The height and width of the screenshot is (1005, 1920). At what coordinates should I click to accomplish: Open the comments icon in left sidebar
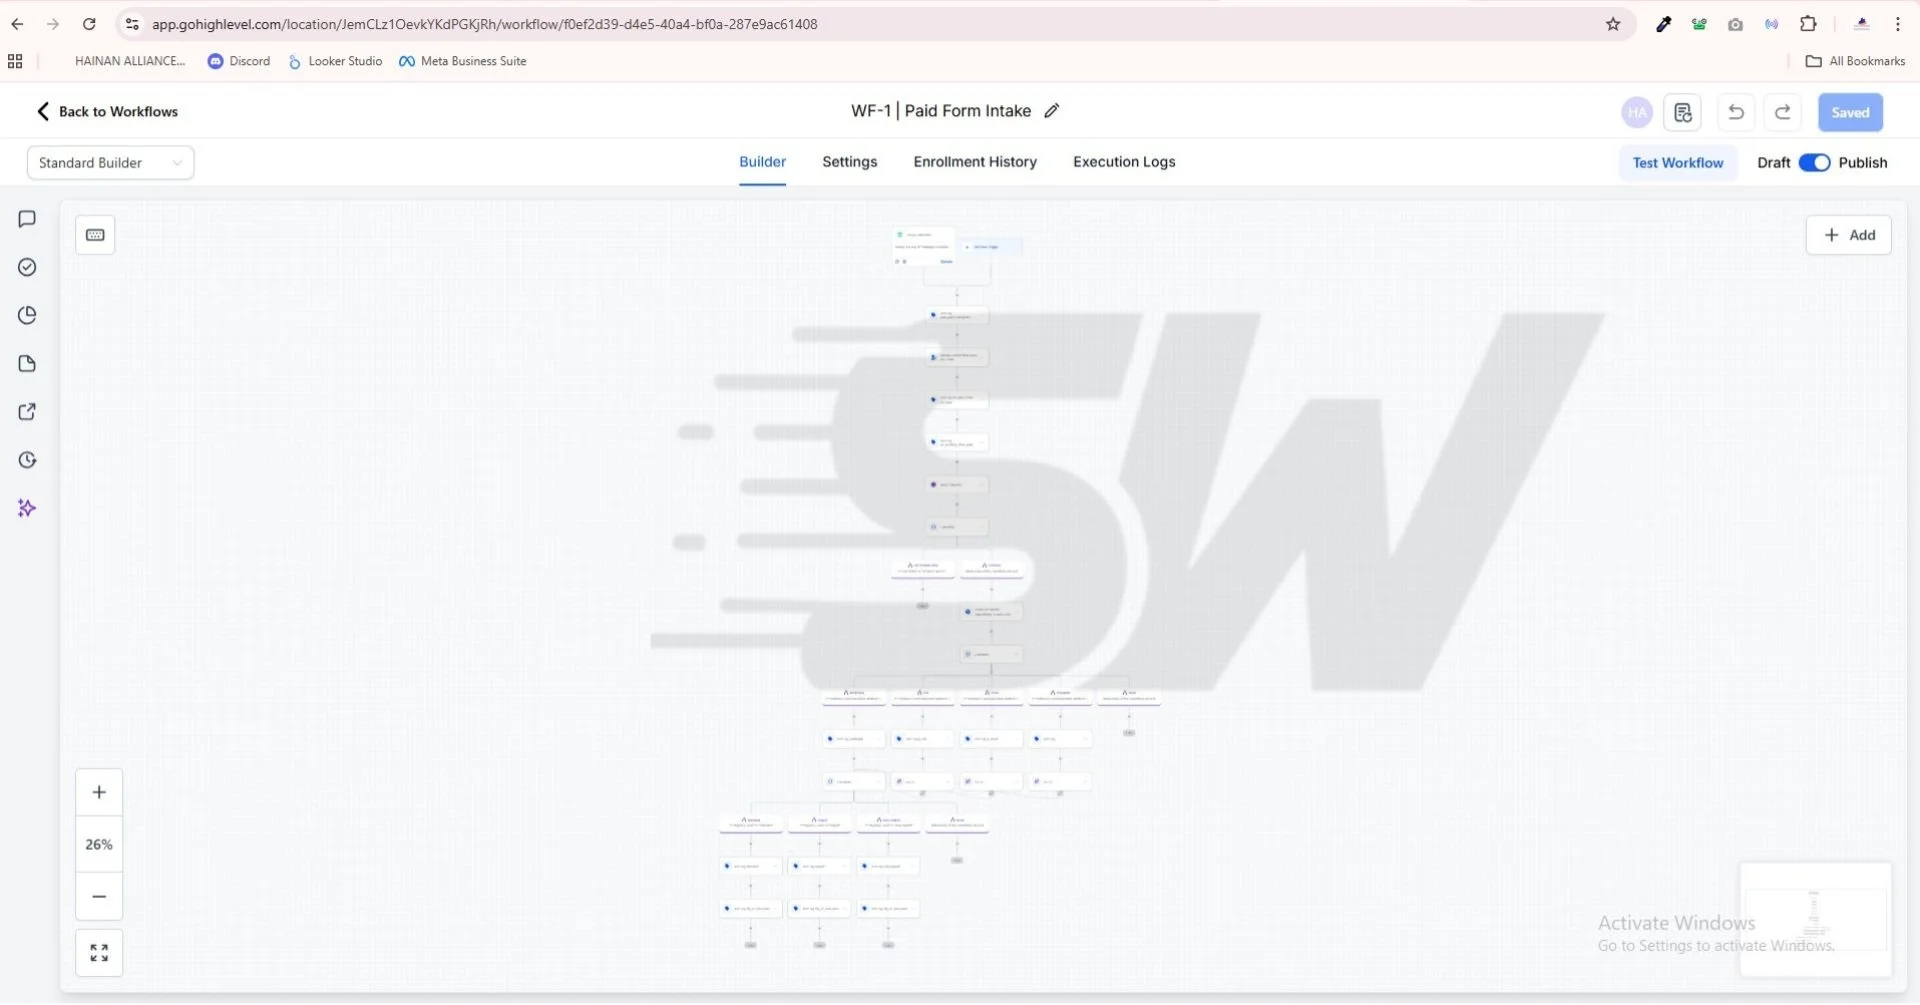[x=27, y=219]
